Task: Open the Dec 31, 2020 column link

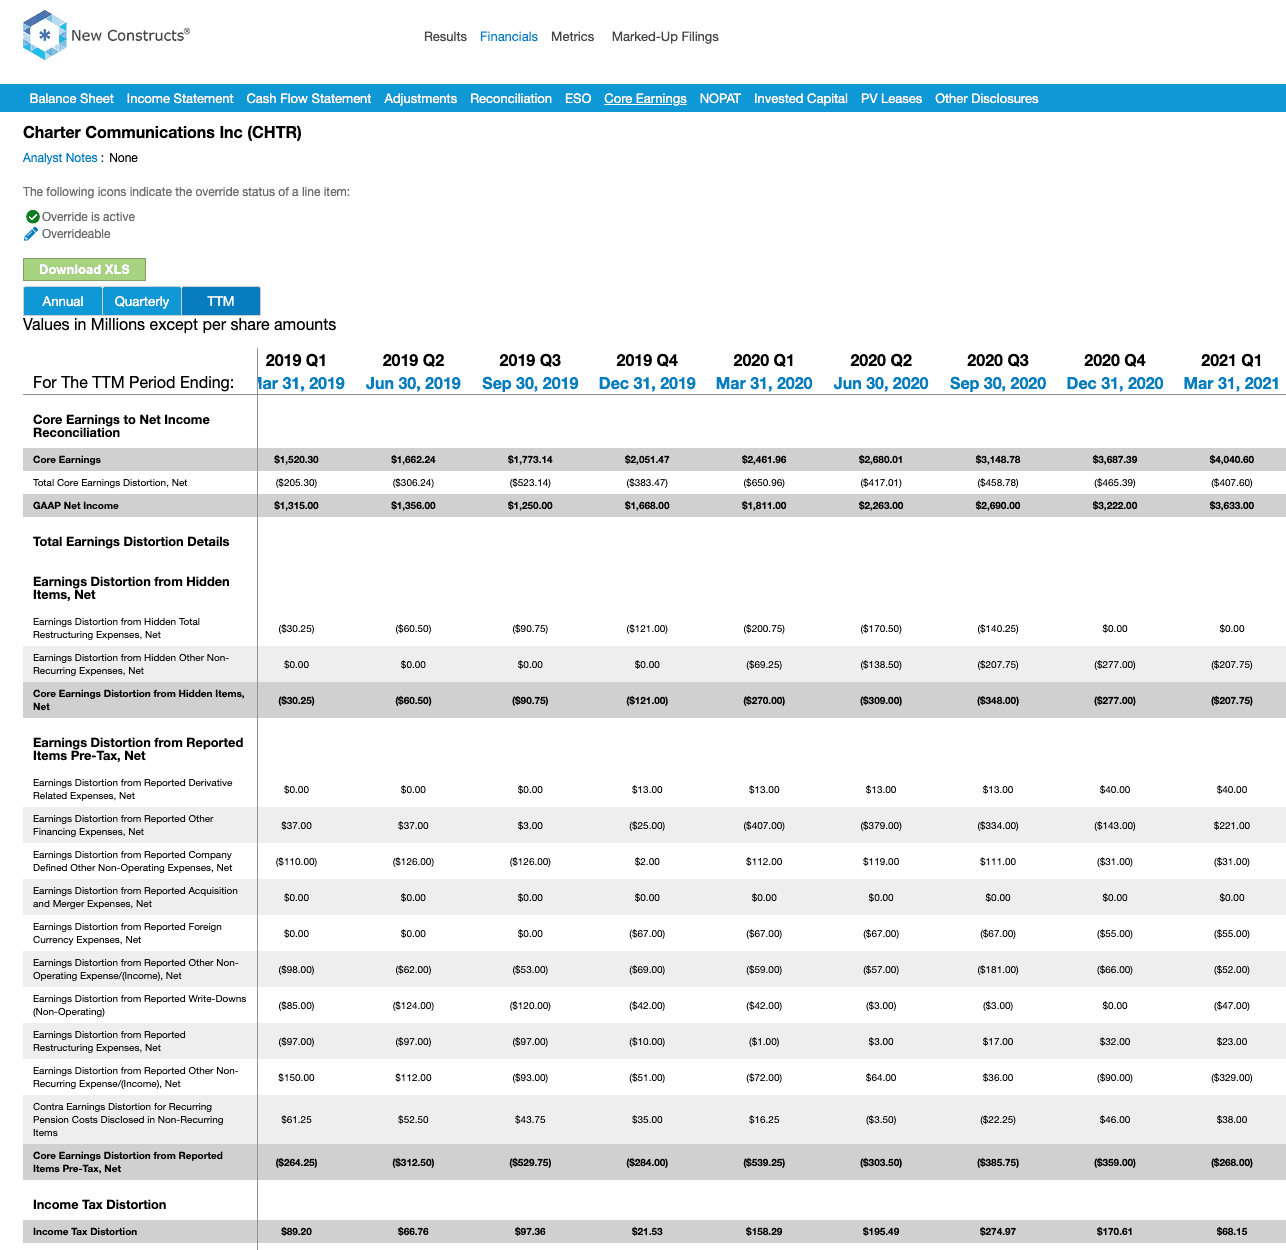Action: 1115,383
